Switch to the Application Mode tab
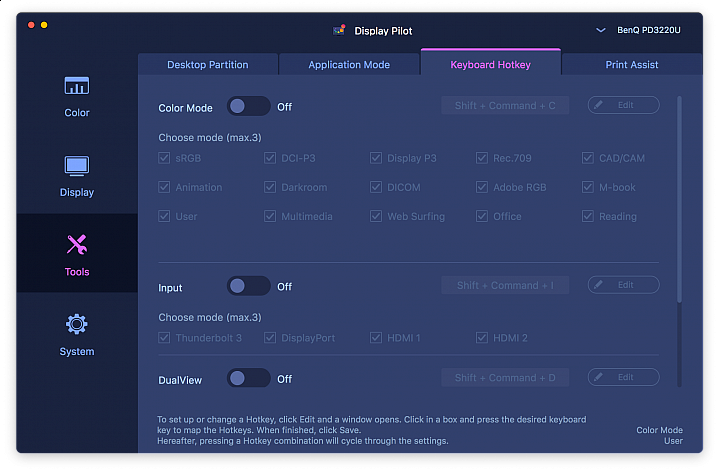 point(349,64)
